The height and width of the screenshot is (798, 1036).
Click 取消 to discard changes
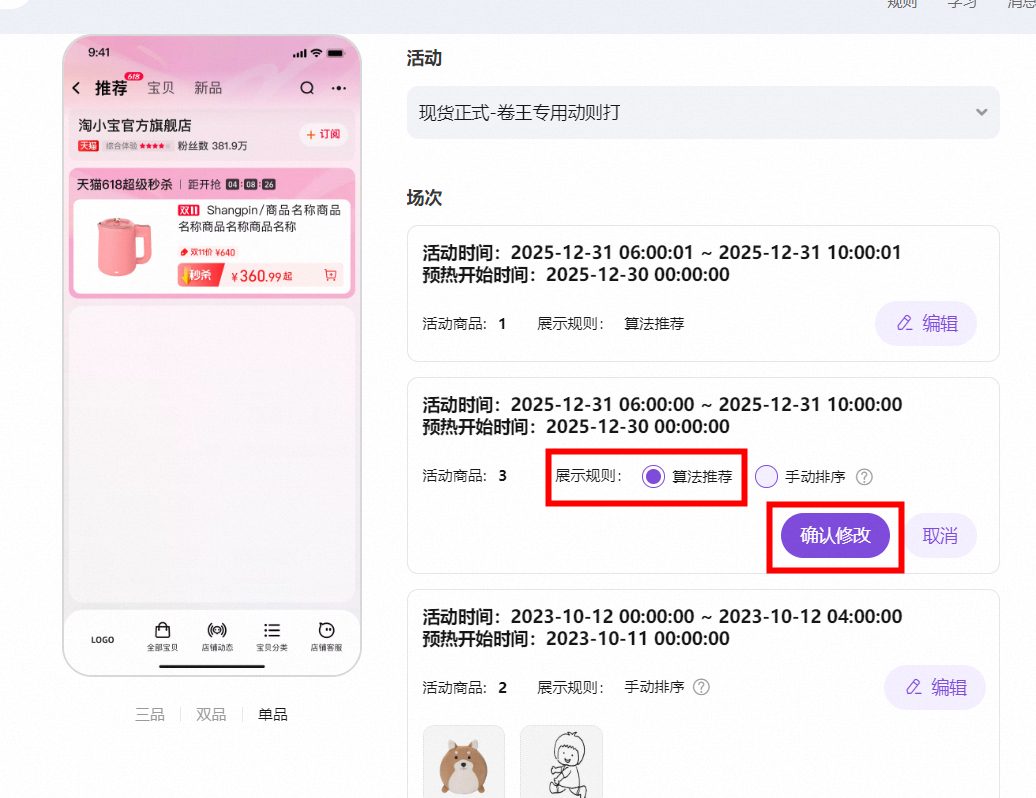(x=940, y=536)
